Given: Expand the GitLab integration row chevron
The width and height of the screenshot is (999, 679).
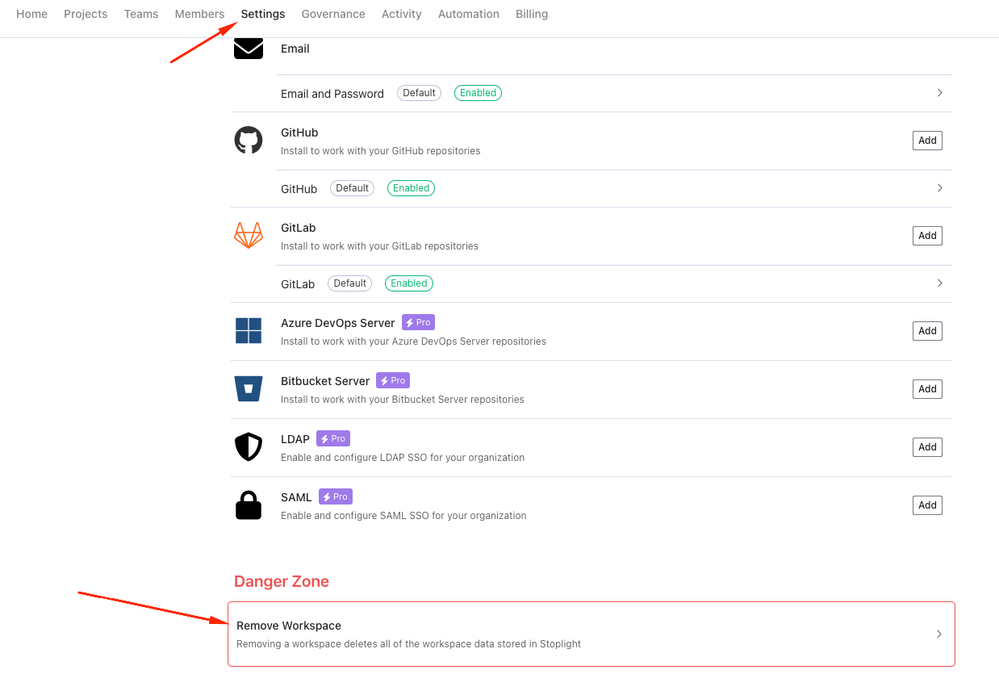Looking at the screenshot, I should pos(940,283).
